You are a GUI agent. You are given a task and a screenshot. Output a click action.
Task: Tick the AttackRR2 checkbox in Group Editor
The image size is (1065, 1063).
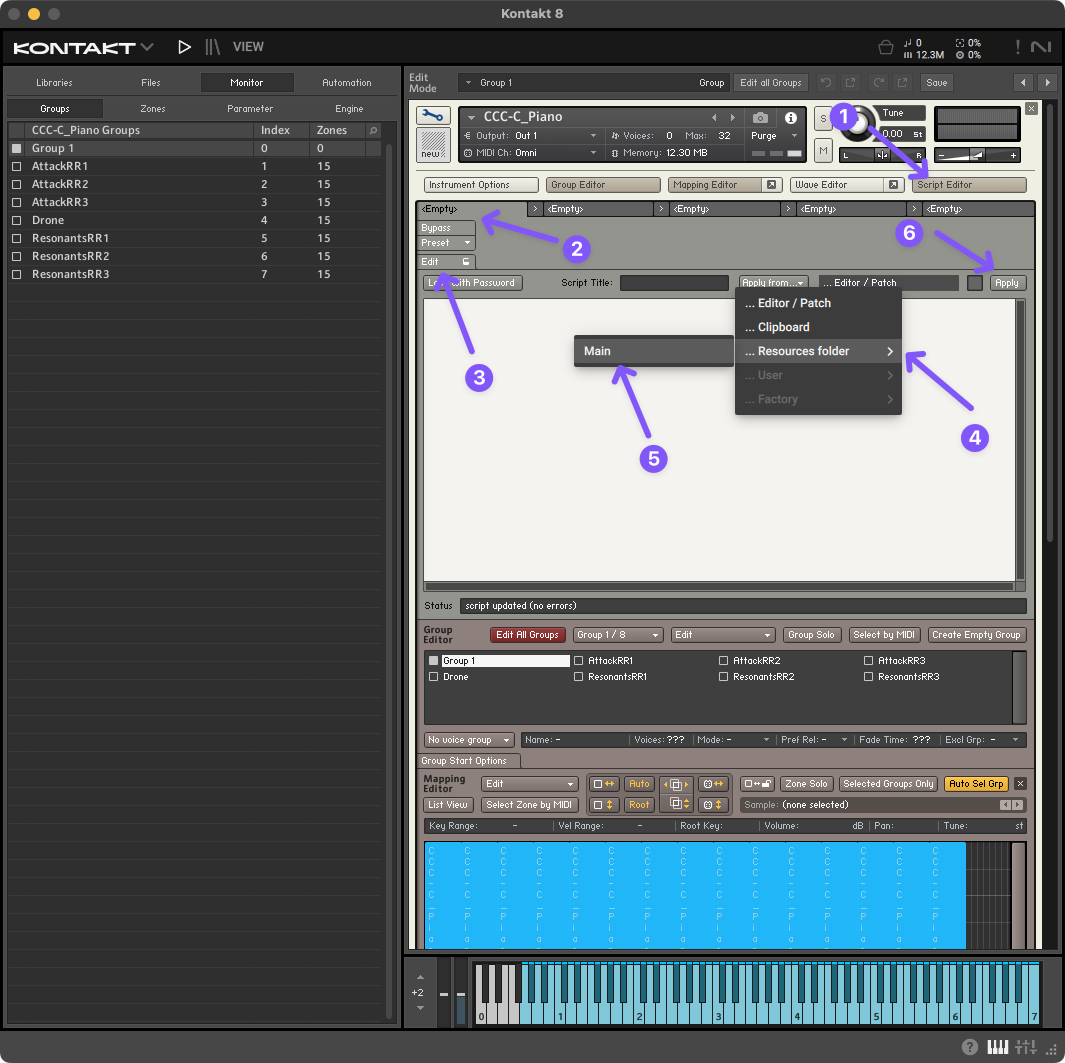coord(724,661)
